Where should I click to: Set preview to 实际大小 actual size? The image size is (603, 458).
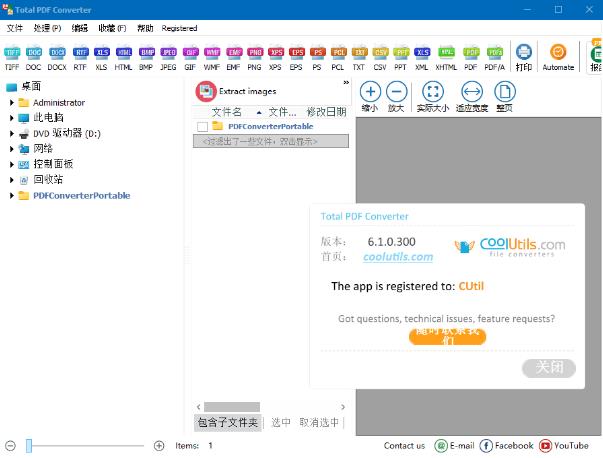coord(433,97)
